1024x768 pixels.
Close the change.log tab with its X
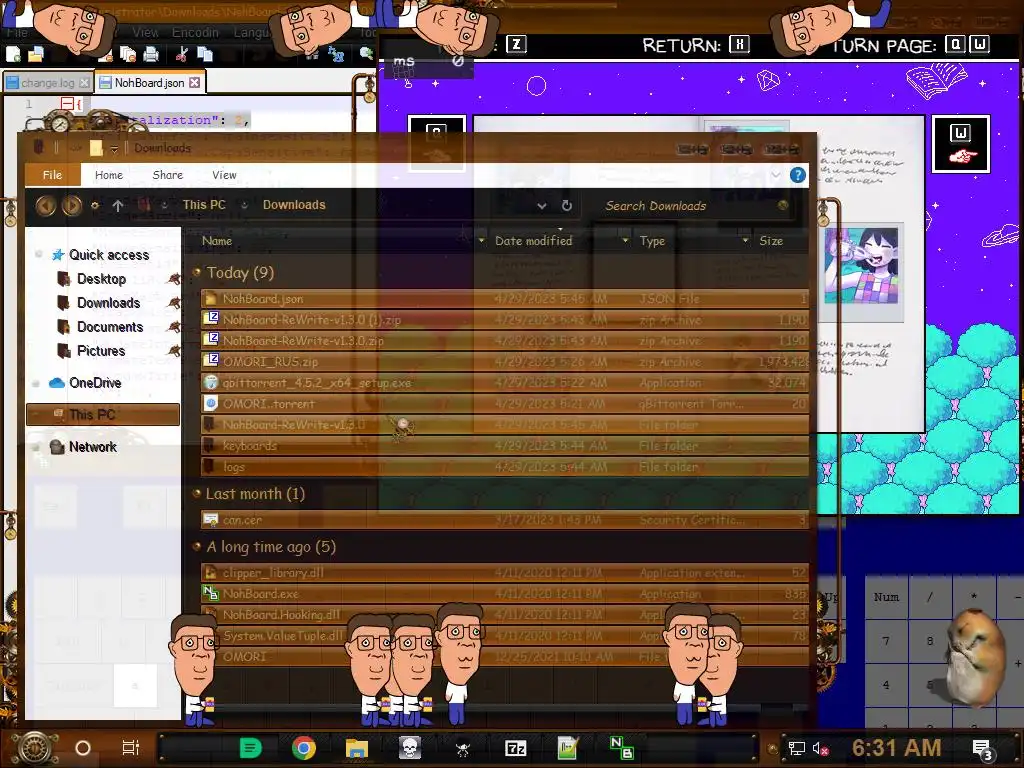pos(84,83)
